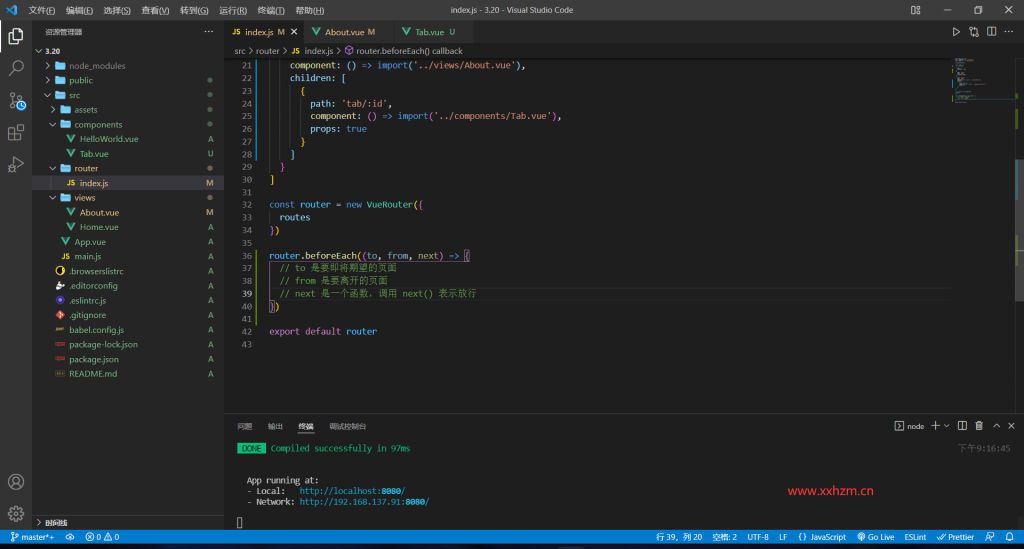
Task: Open new terminal launch profile dropdown
Action: [947, 426]
